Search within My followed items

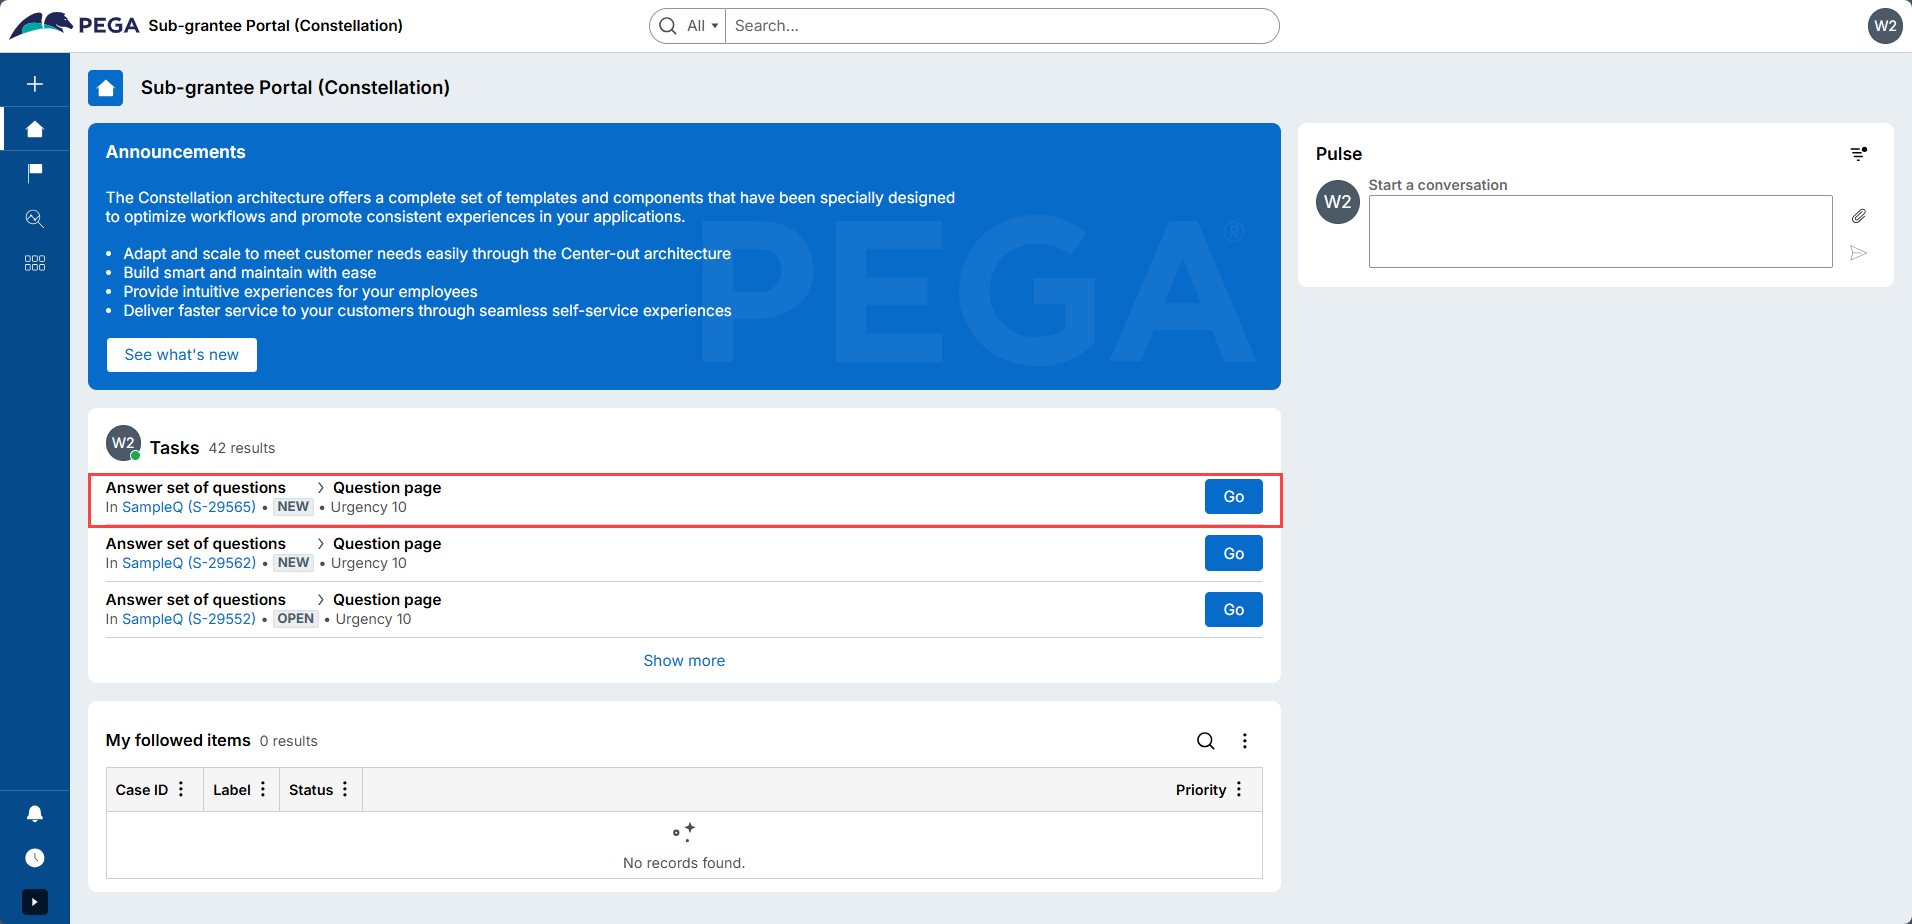1206,741
